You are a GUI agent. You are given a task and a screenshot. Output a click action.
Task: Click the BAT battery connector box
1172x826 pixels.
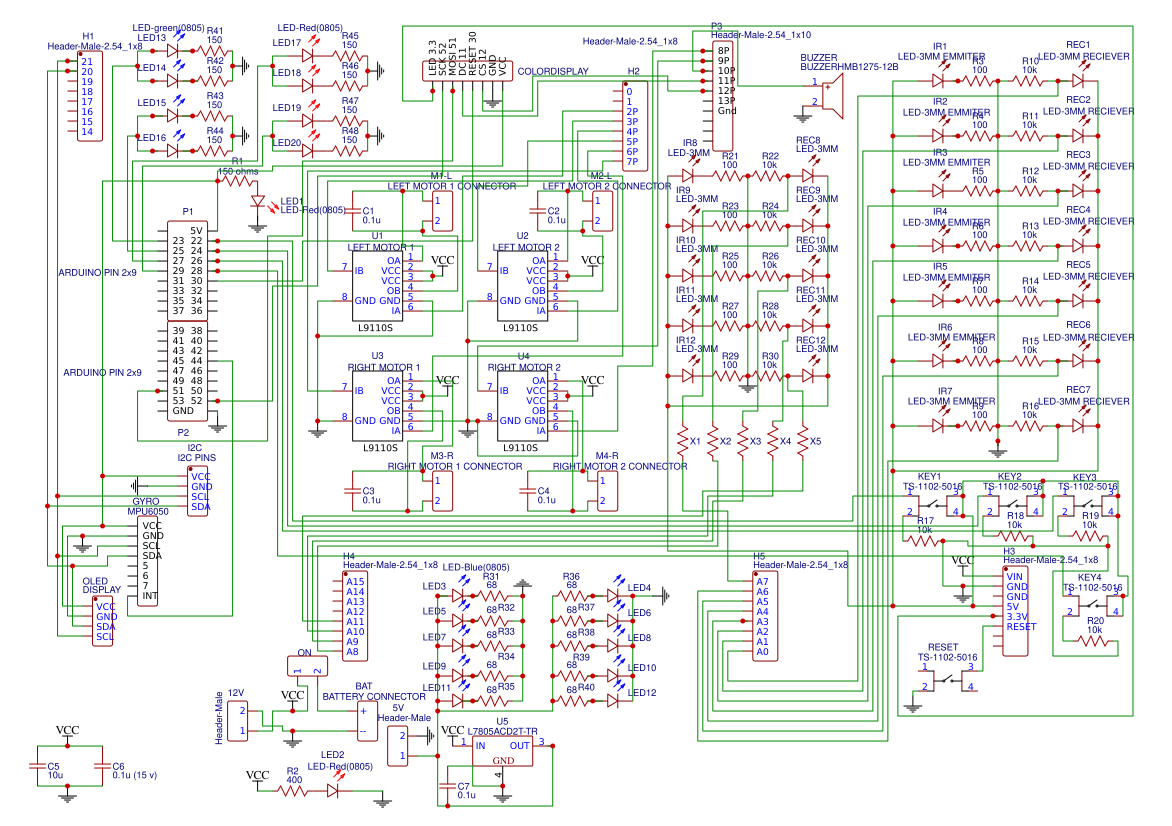tap(367, 721)
